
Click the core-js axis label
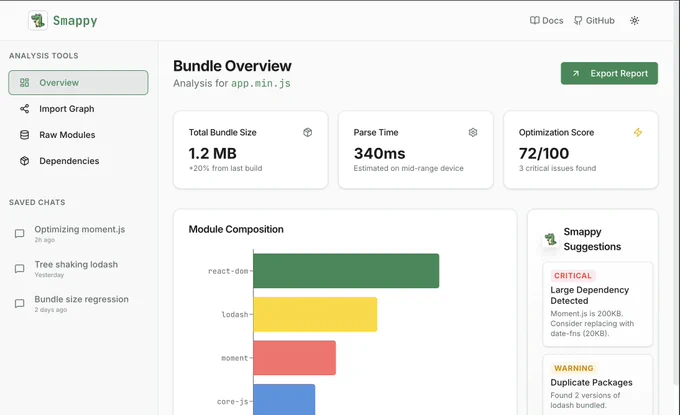(x=232, y=402)
